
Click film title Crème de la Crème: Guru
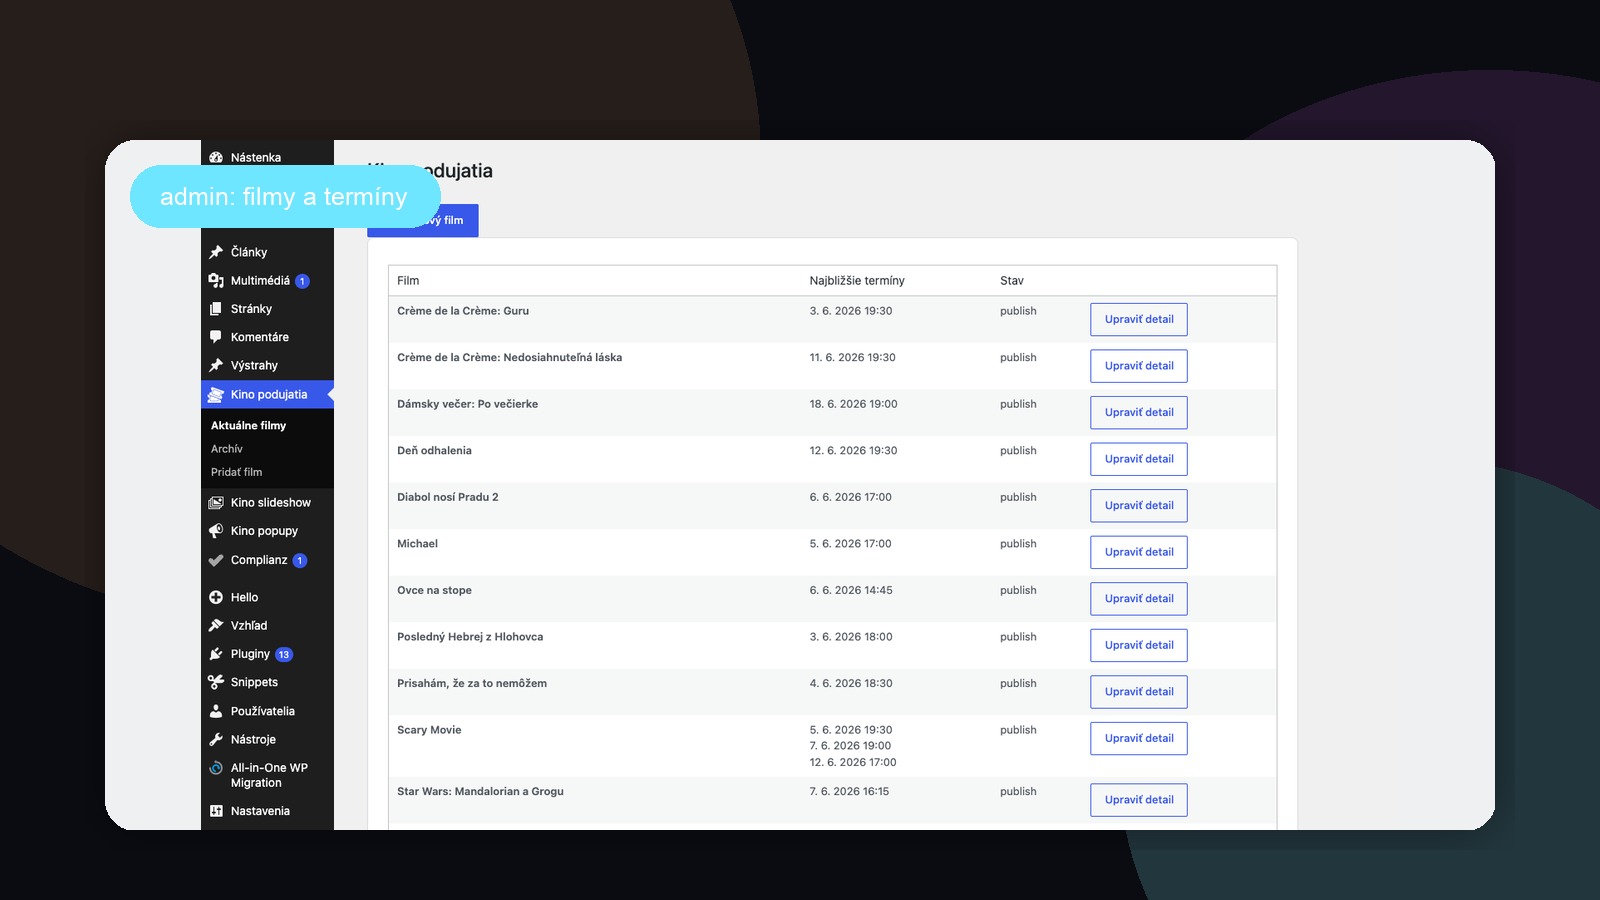click(463, 311)
